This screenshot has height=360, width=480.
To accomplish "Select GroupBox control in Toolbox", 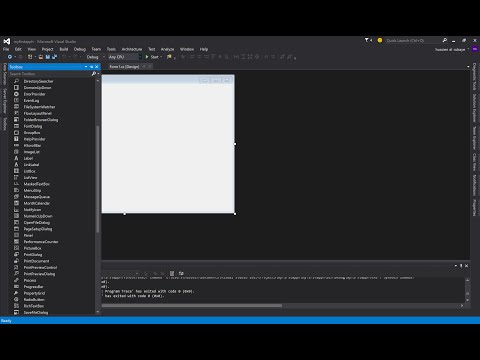I will [x=32, y=133].
